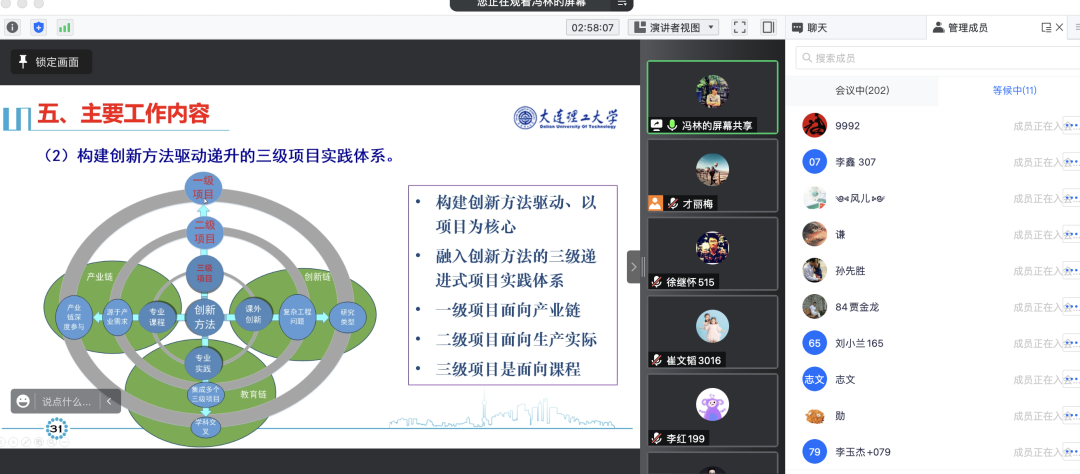
Task: Click the blue 65 avatar
Action: click(815, 343)
